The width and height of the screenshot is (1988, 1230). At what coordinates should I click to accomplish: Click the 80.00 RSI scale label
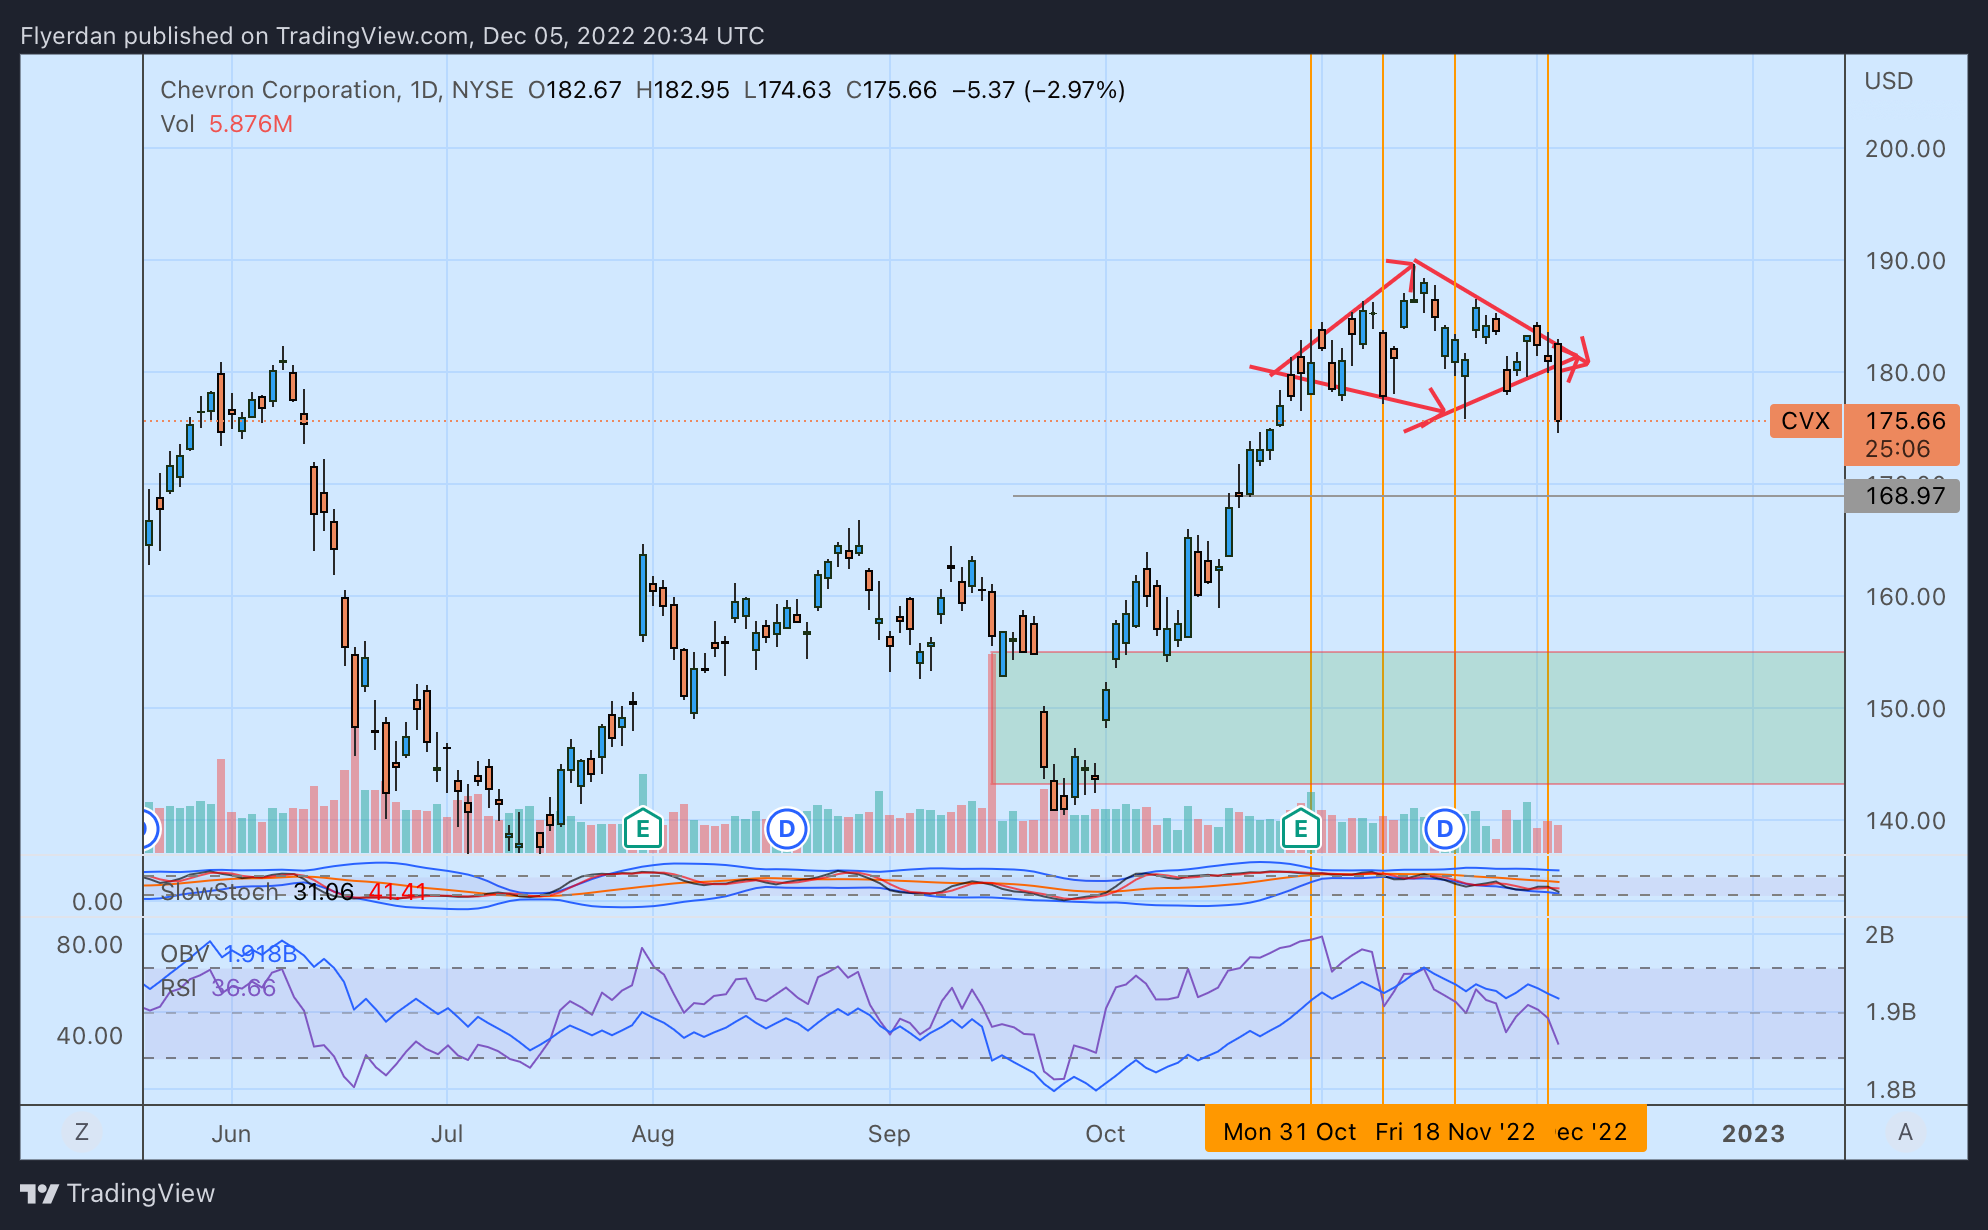89,945
